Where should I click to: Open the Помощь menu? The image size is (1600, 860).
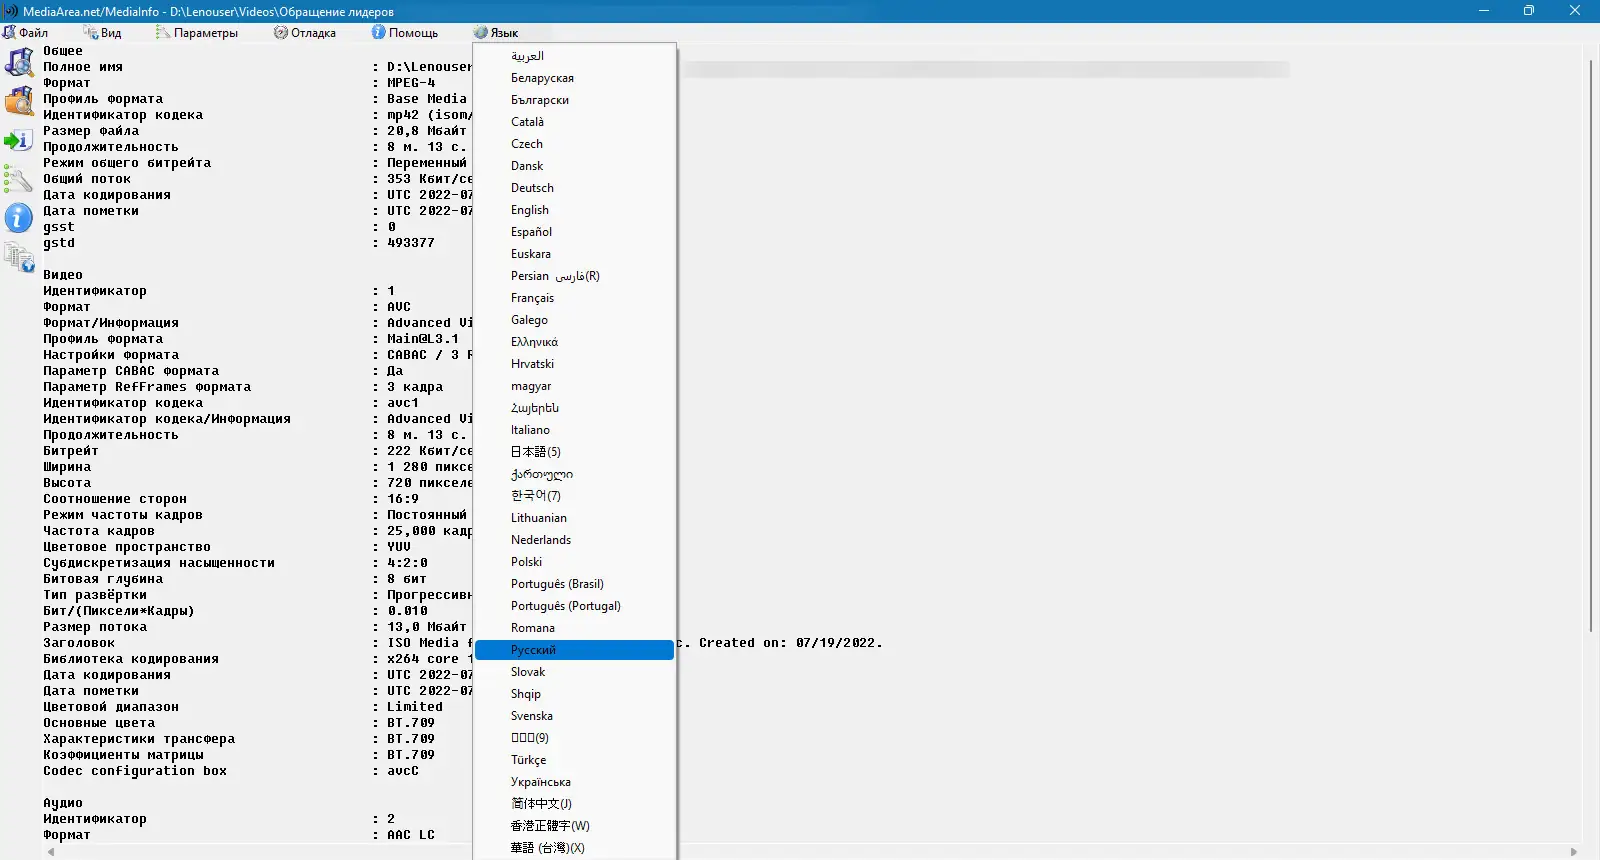405,33
